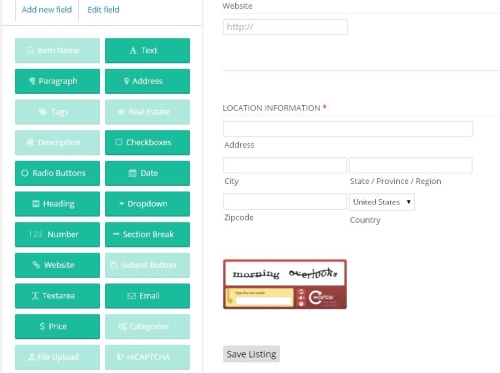Image resolution: width=500 pixels, height=373 pixels.
Task: Add a Website field button
Action: point(57,265)
